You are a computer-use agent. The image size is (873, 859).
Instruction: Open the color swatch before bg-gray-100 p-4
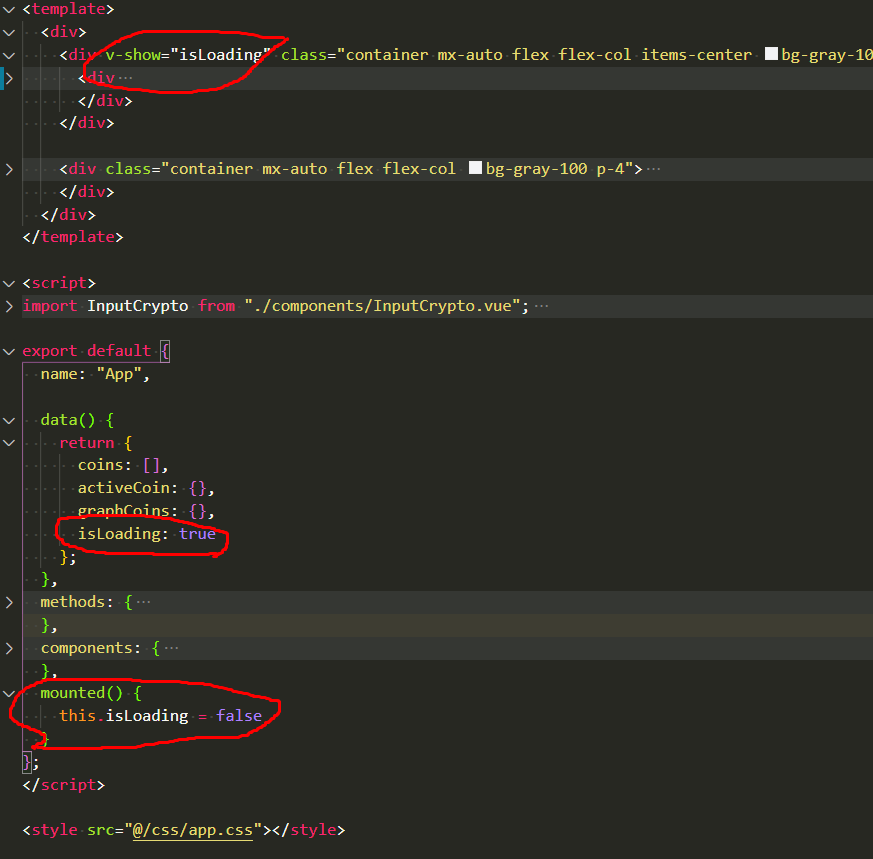475,168
